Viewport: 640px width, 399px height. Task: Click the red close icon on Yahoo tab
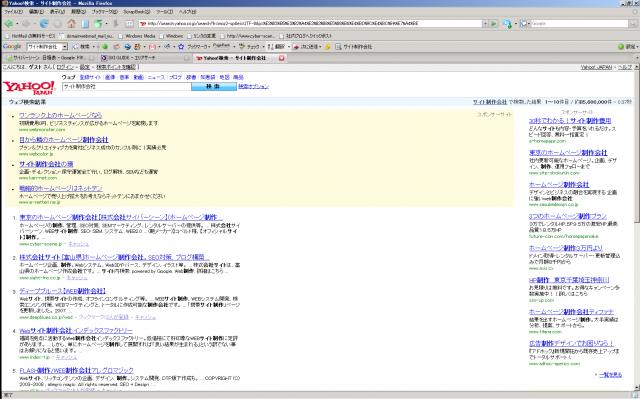(x=281, y=58)
